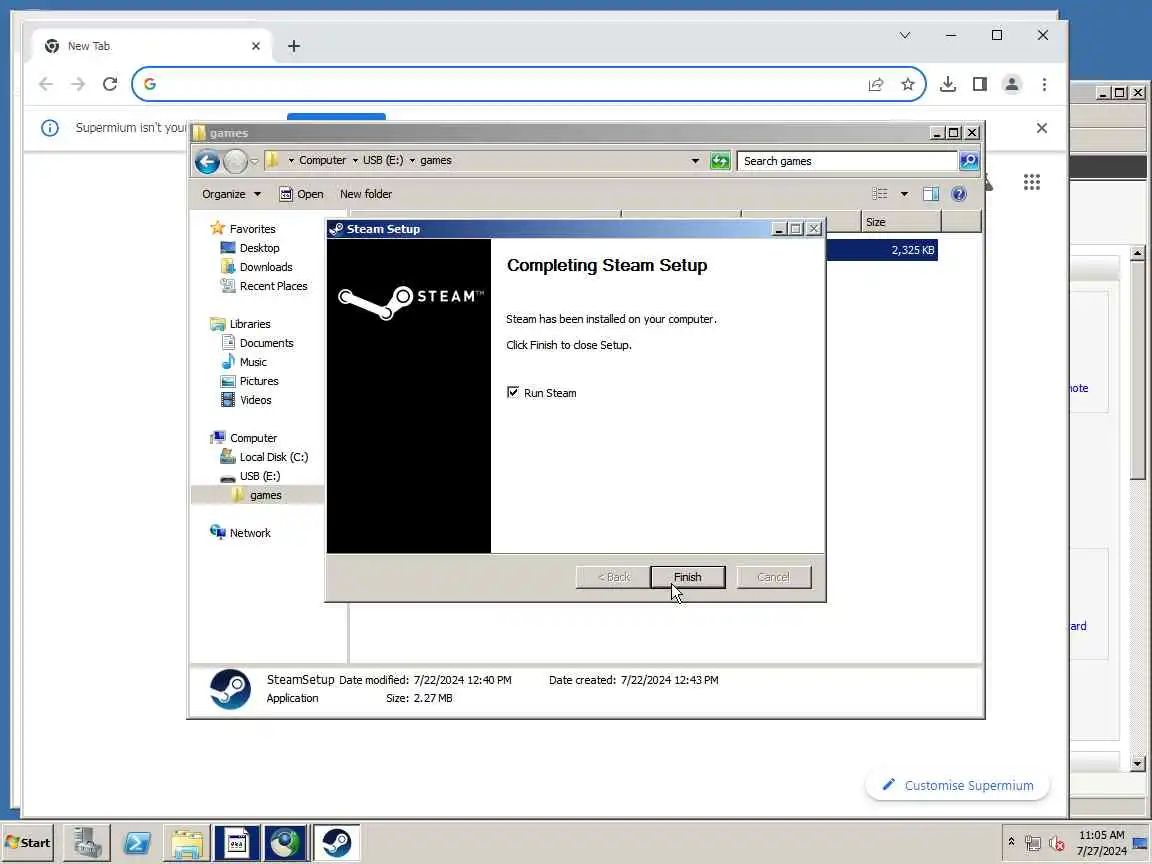Click New folder in Explorer toolbar
The height and width of the screenshot is (864, 1152).
click(366, 194)
